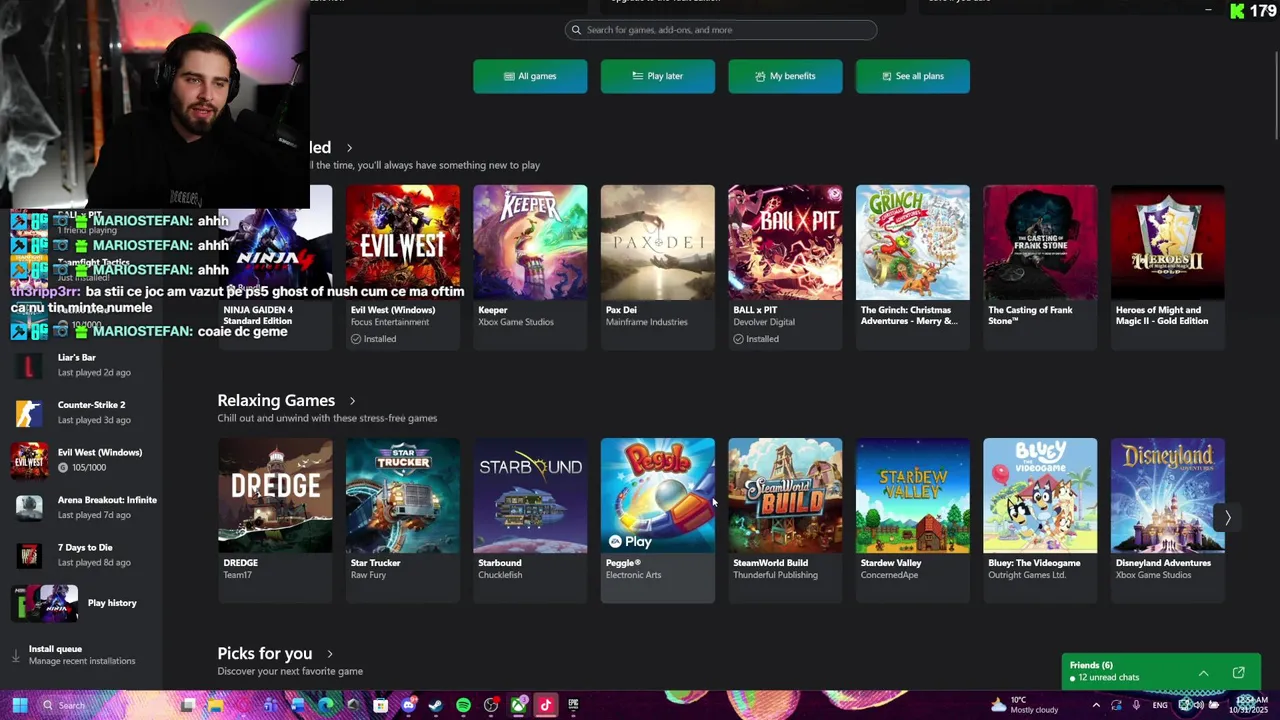Image resolution: width=1280 pixels, height=720 pixels.
Task: Open the Evil West (Windows) store tile
Action: pyautogui.click(x=403, y=267)
